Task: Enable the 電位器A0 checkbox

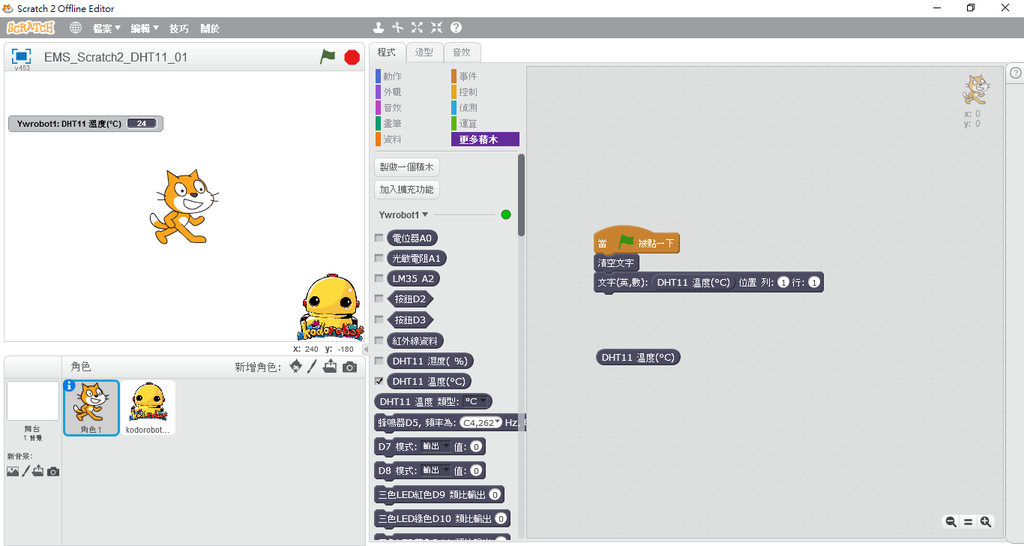Action: click(378, 238)
